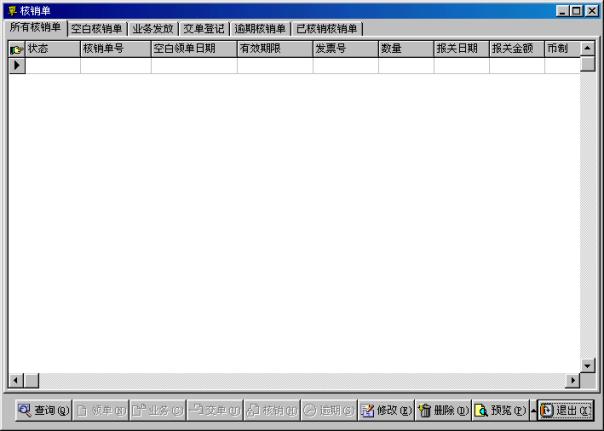The image size is (604, 431).
Task: Switch to the 逾期核销单 tab
Action: 260,29
